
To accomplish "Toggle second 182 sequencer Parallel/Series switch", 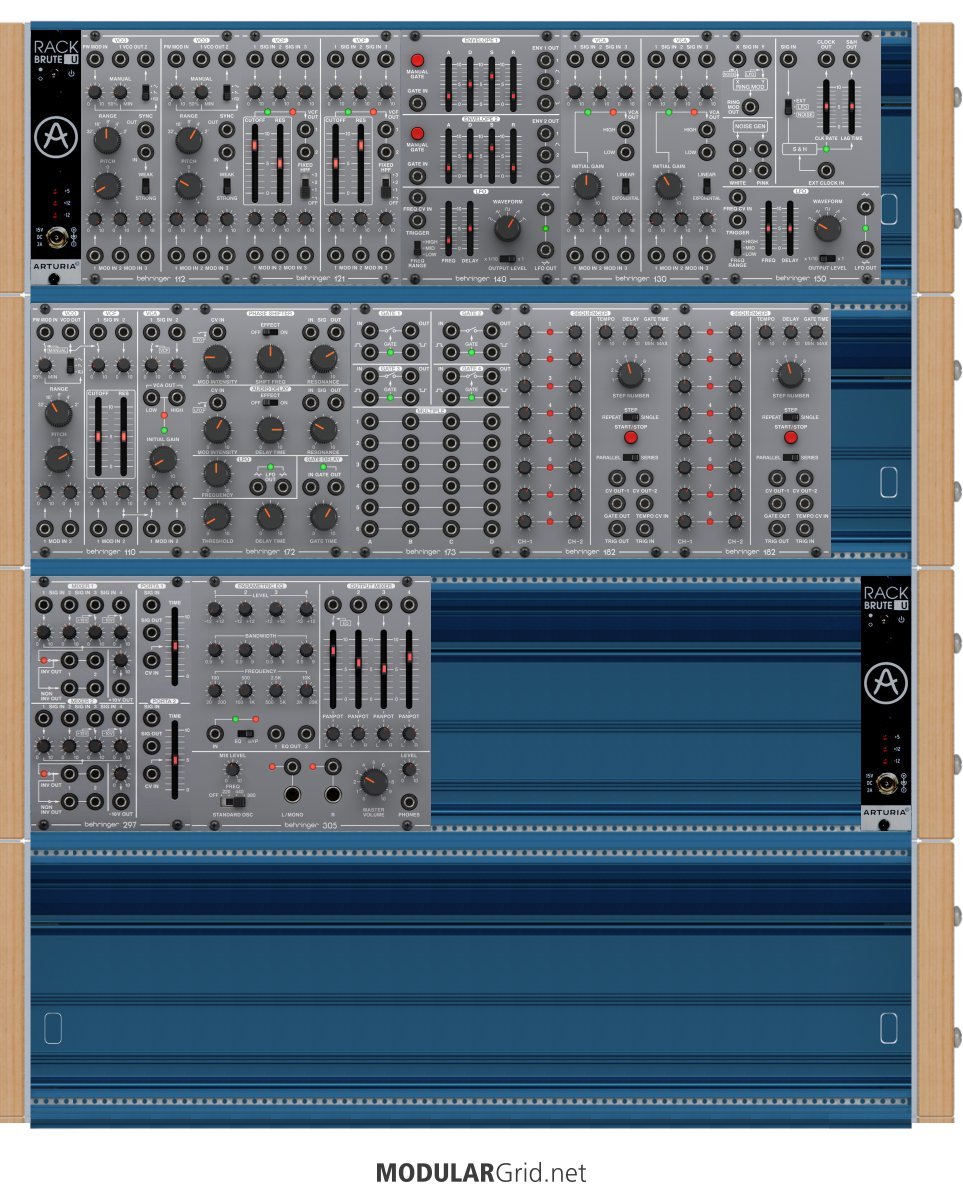I will (x=790, y=458).
